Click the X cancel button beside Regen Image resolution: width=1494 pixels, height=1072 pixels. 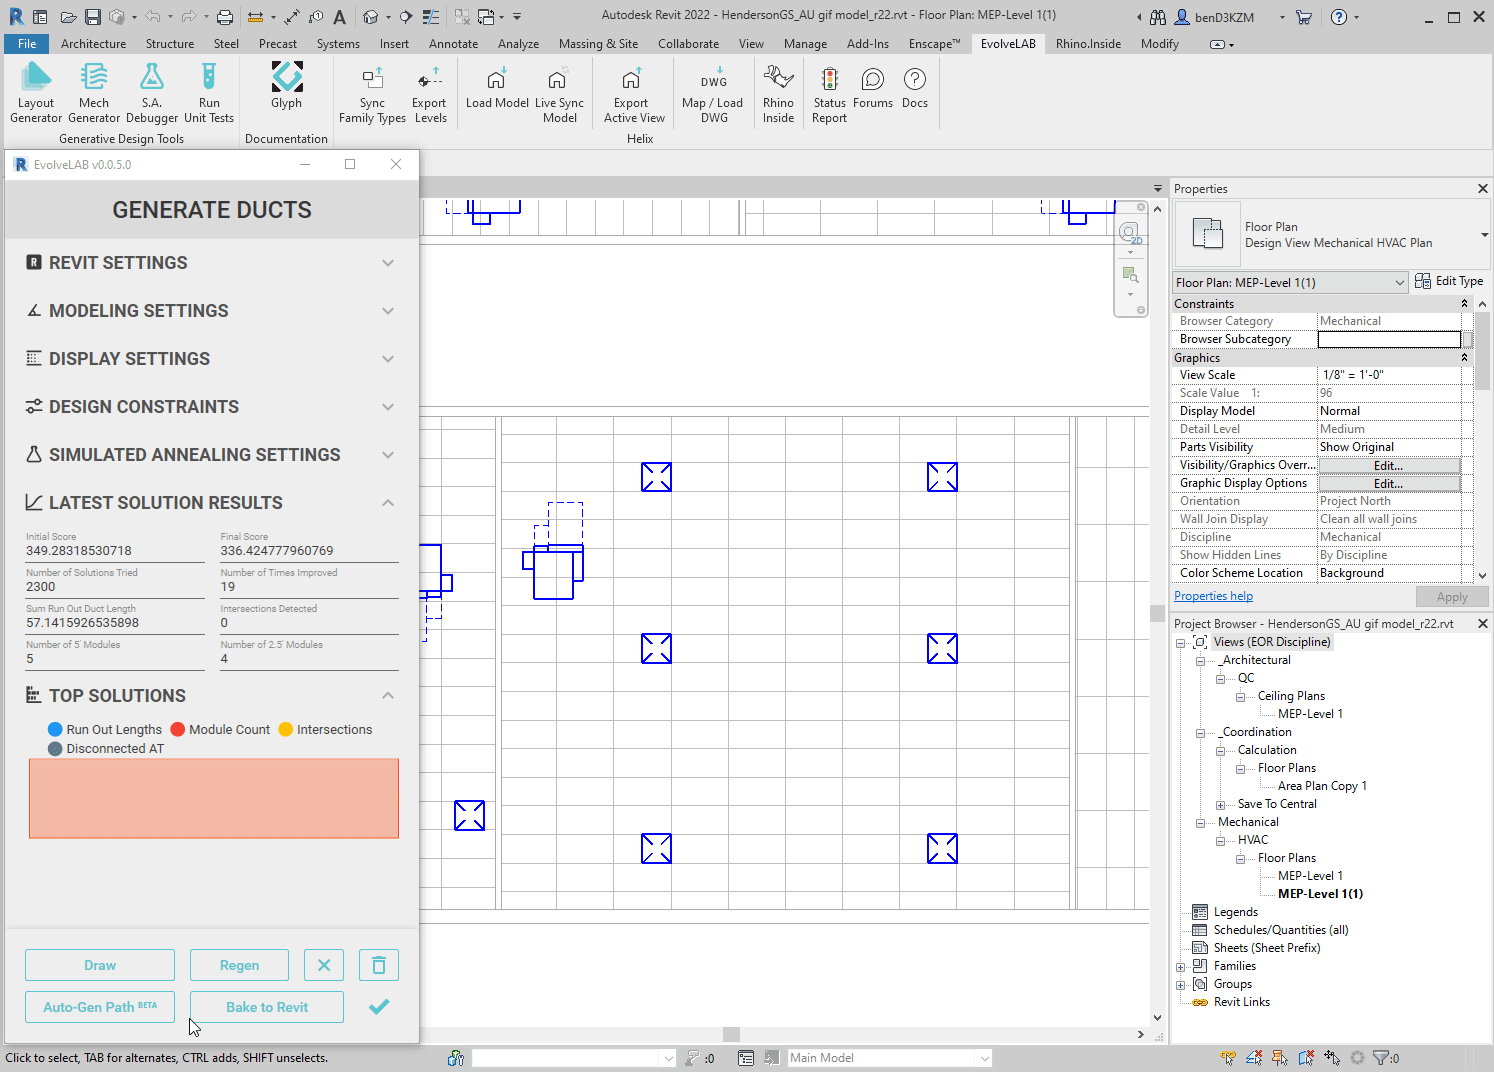point(324,965)
